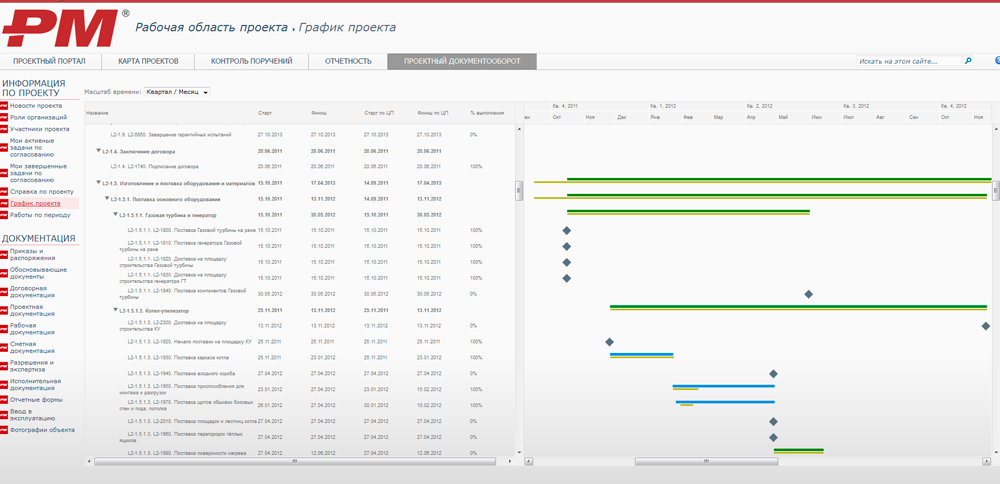
Task: Click the task table's scroll right arrow
Action: pos(509,460)
